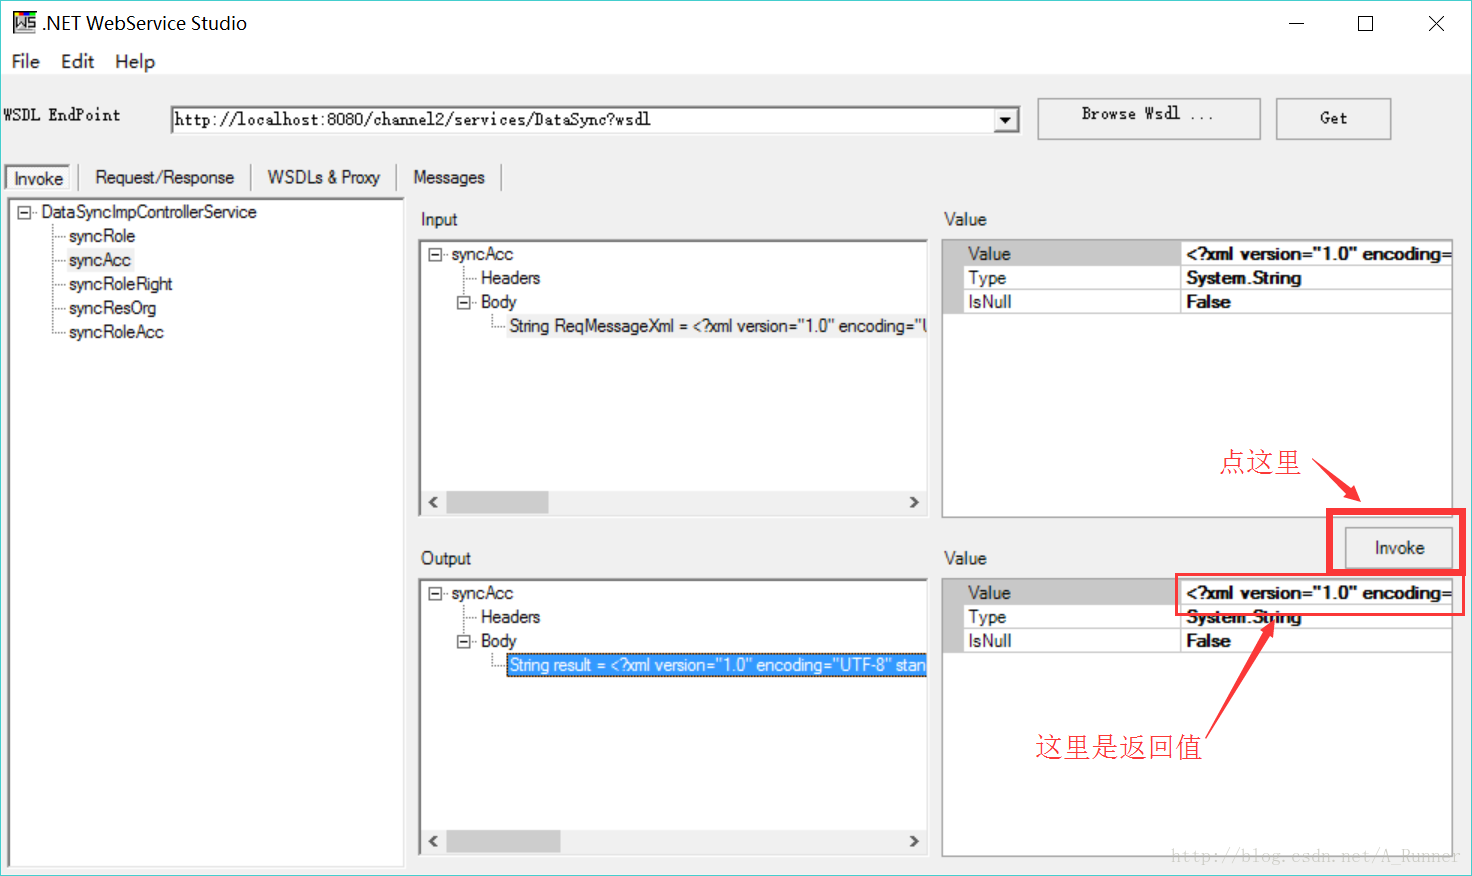Viewport: 1472px width, 876px height.
Task: Maximize the WebService Studio window
Action: (1366, 23)
